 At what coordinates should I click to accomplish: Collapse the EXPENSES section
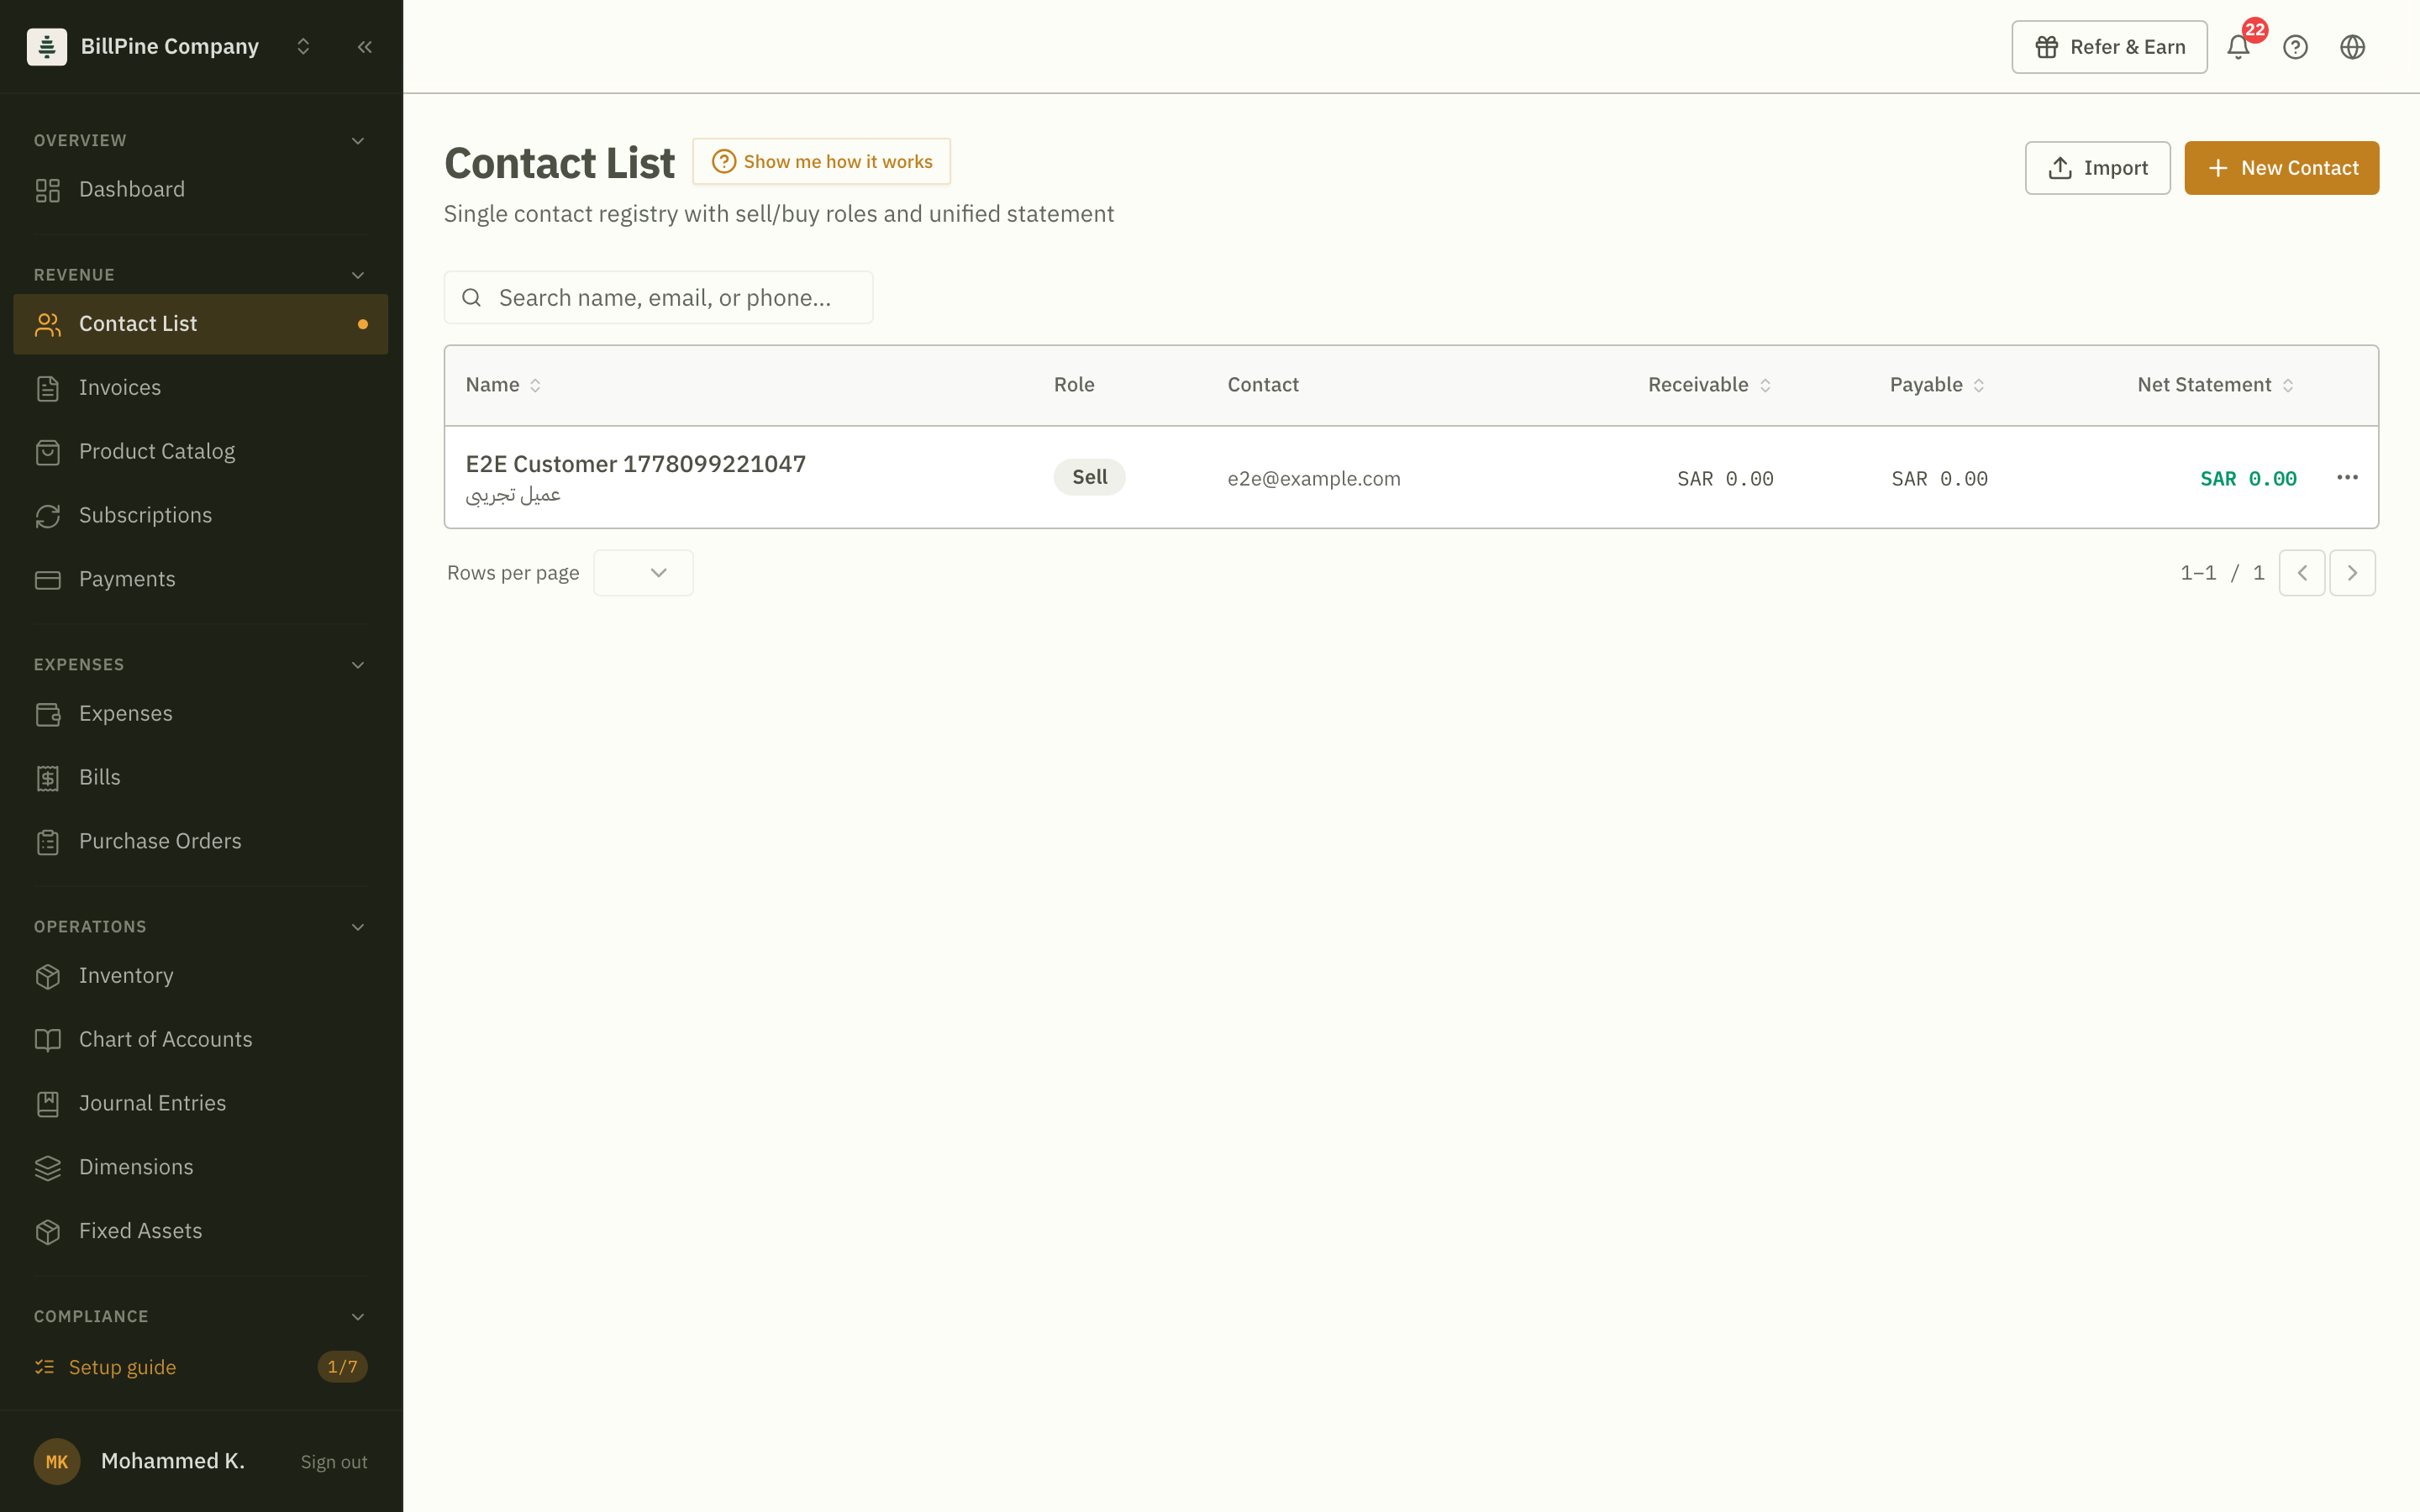pos(358,665)
